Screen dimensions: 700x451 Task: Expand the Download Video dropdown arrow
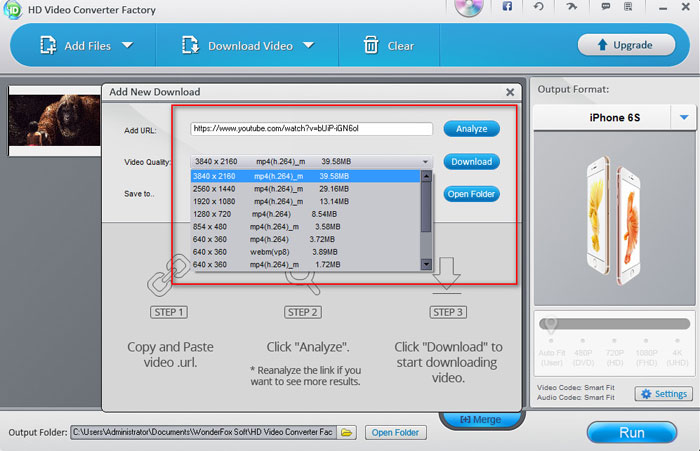pyautogui.click(x=308, y=45)
